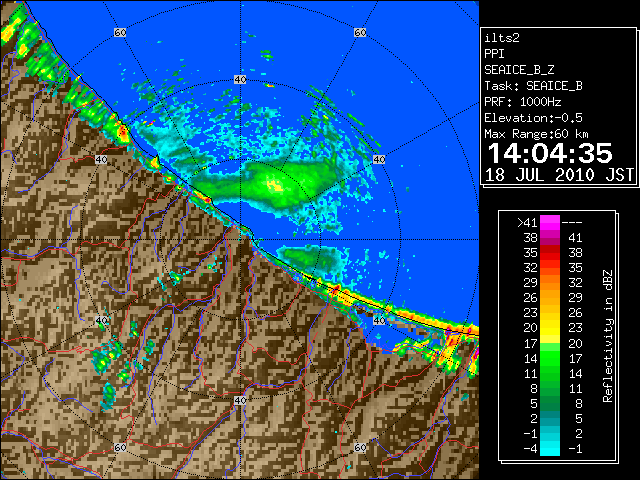Viewport: 640px width, 480px height.
Task: Click the '41' legend label beside magenta band
Action: (x=575, y=238)
